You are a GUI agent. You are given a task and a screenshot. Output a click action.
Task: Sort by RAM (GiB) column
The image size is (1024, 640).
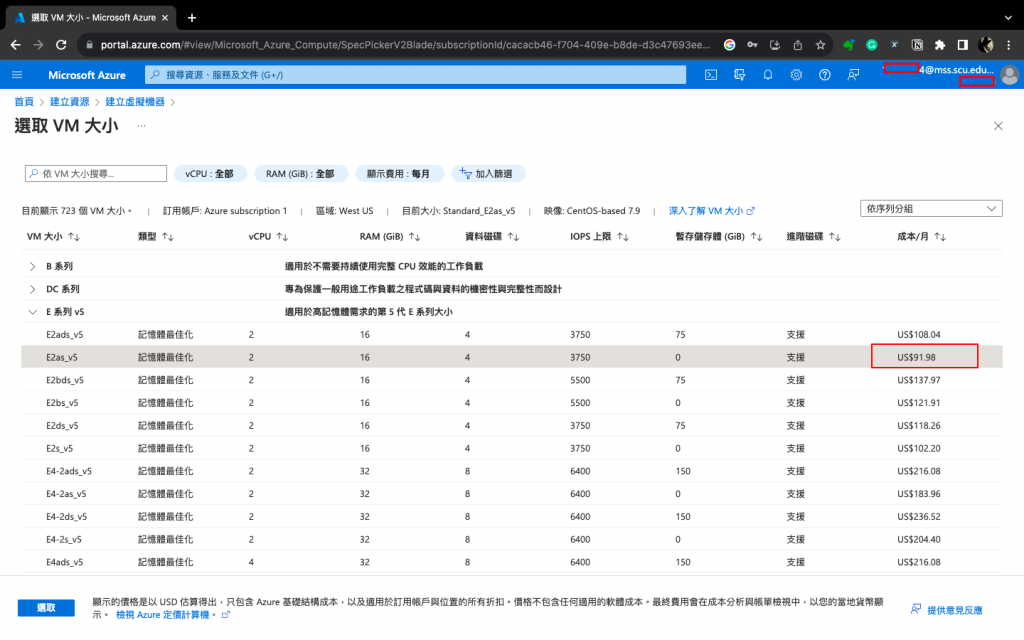tap(390, 236)
